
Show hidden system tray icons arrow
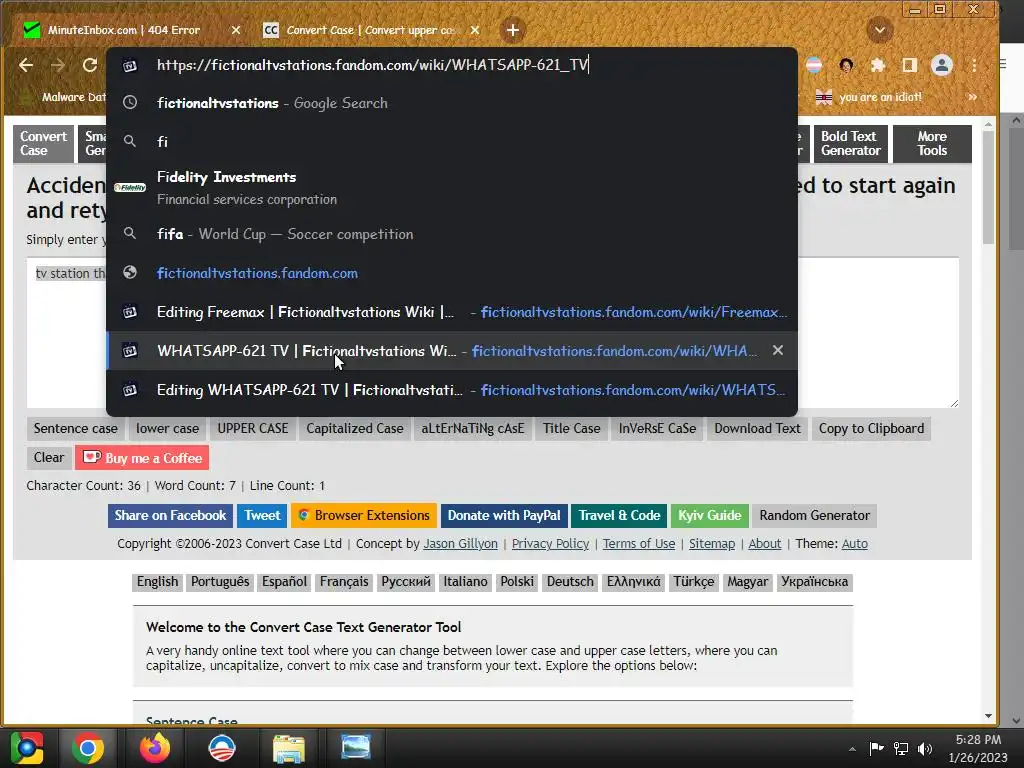[852, 748]
